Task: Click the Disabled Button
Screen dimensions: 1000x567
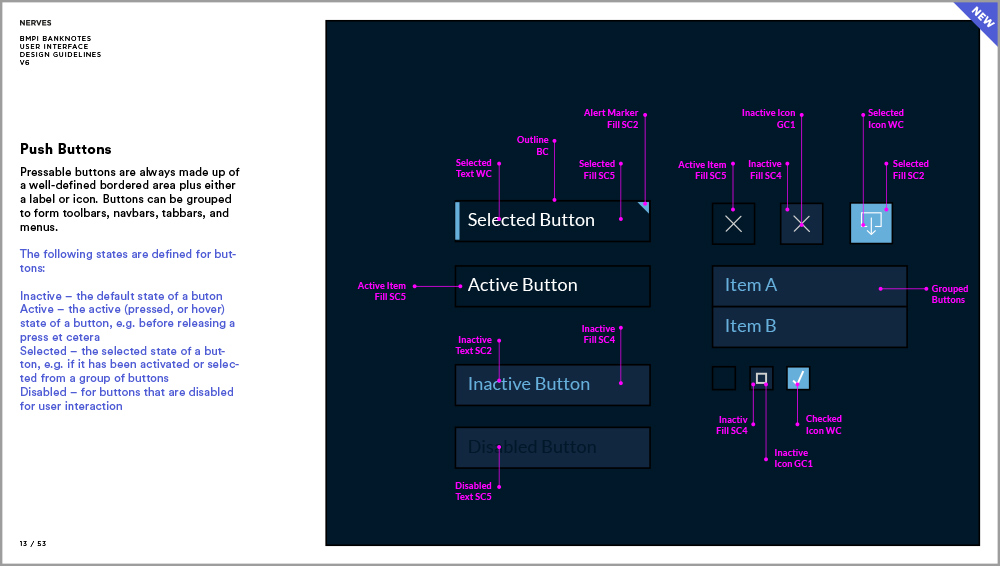Action: click(x=552, y=447)
